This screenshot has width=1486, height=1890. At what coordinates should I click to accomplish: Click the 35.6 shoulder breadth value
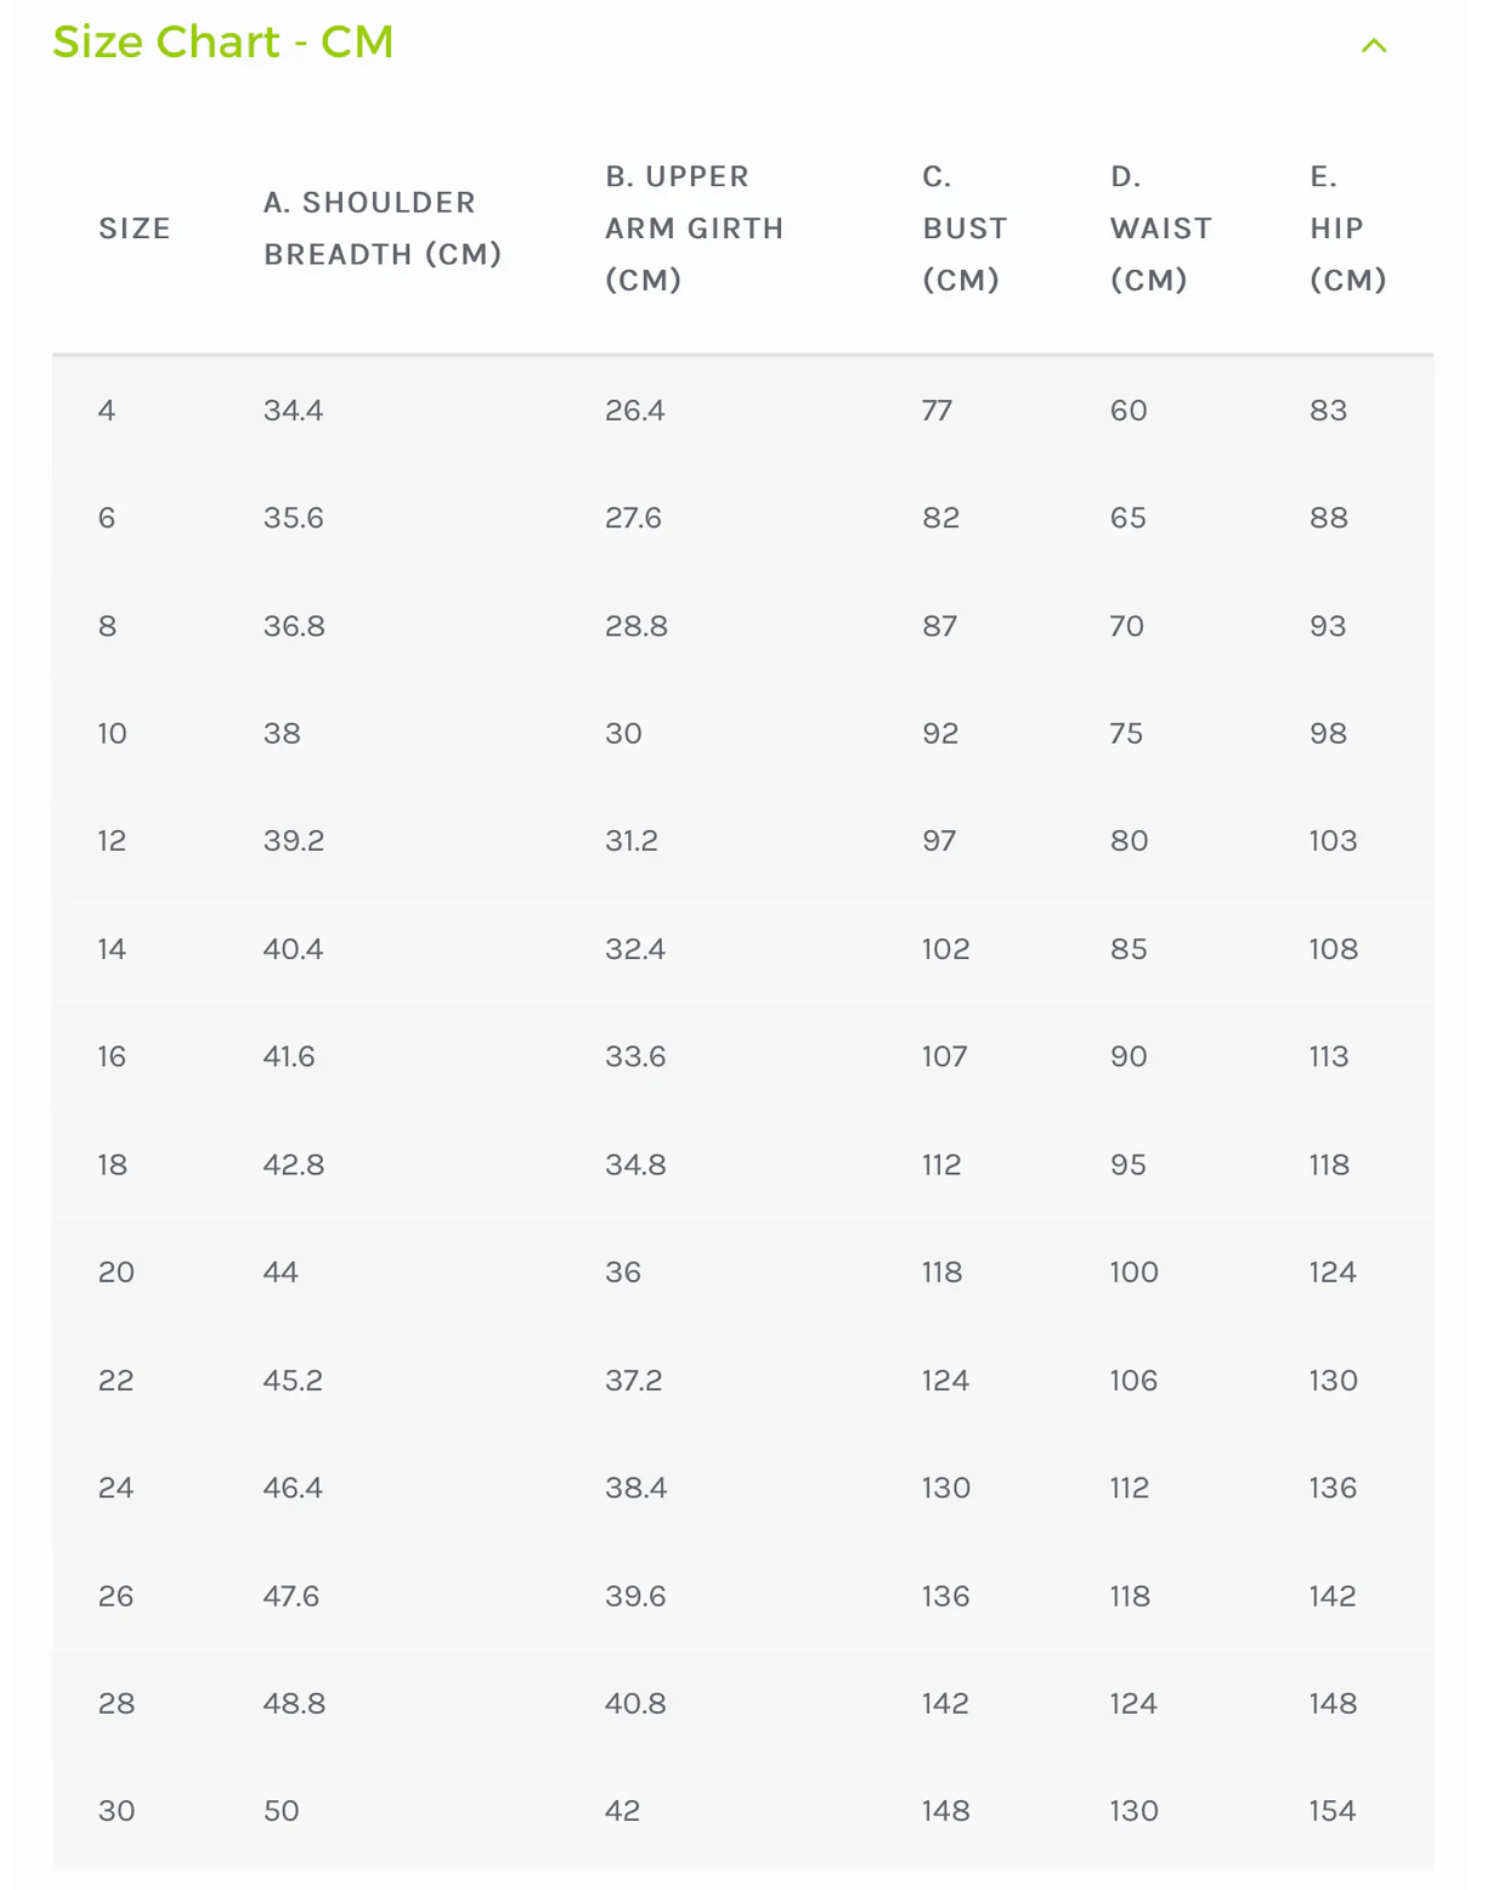click(293, 518)
